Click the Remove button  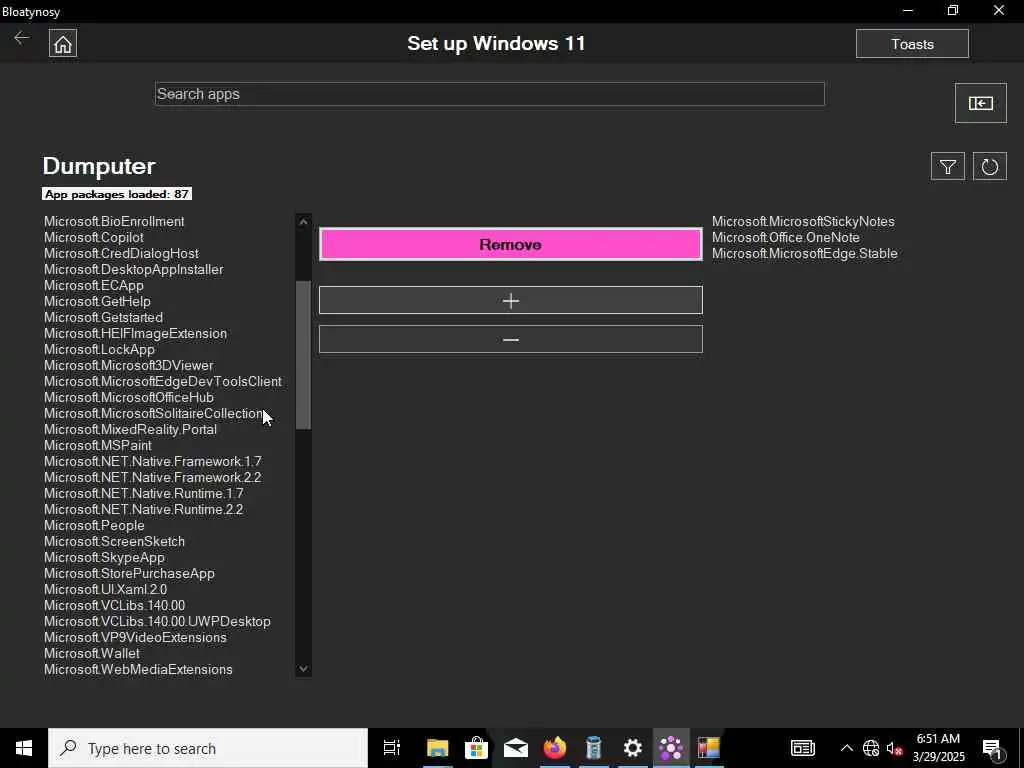[511, 244]
